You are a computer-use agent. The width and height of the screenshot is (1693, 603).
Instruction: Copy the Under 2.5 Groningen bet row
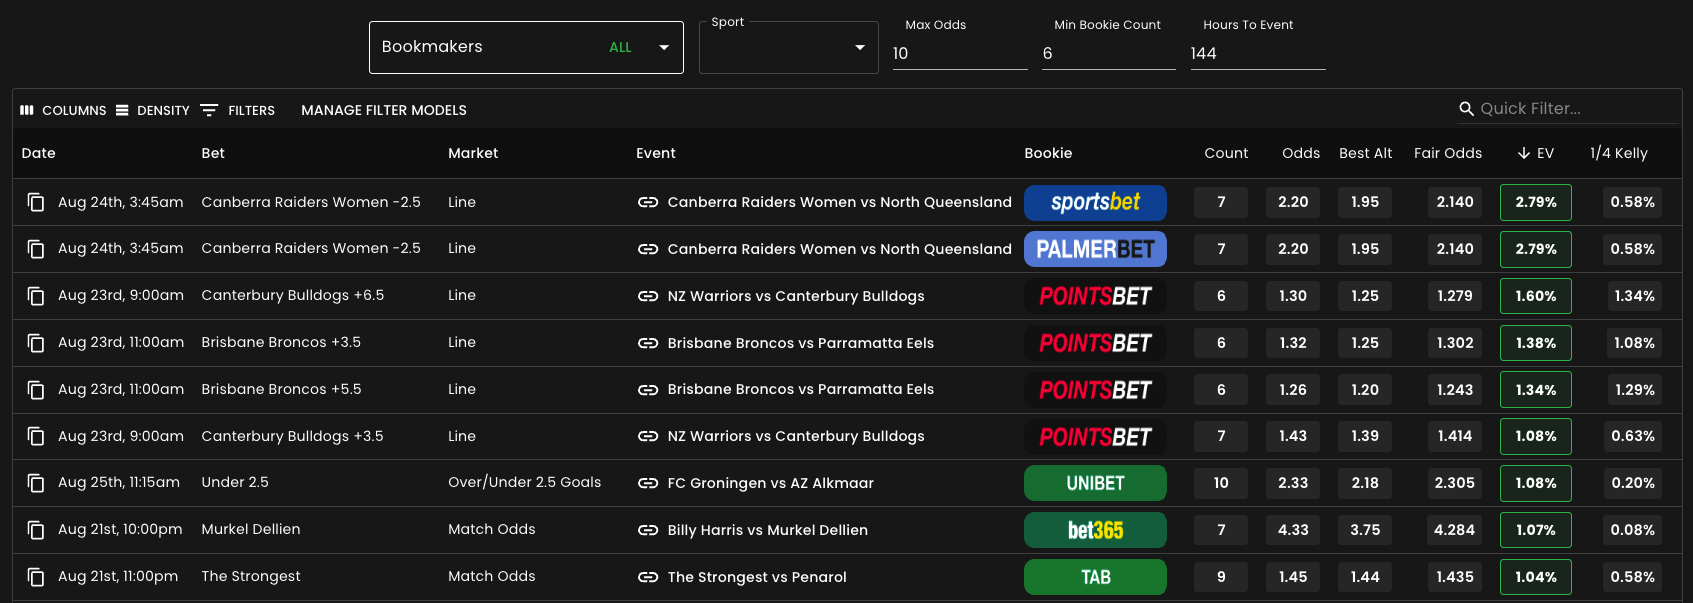pos(36,483)
